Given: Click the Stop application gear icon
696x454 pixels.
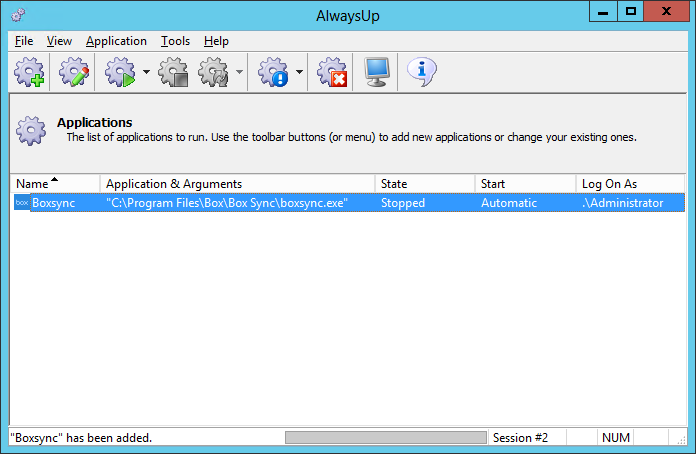Looking at the screenshot, I should pos(174,72).
